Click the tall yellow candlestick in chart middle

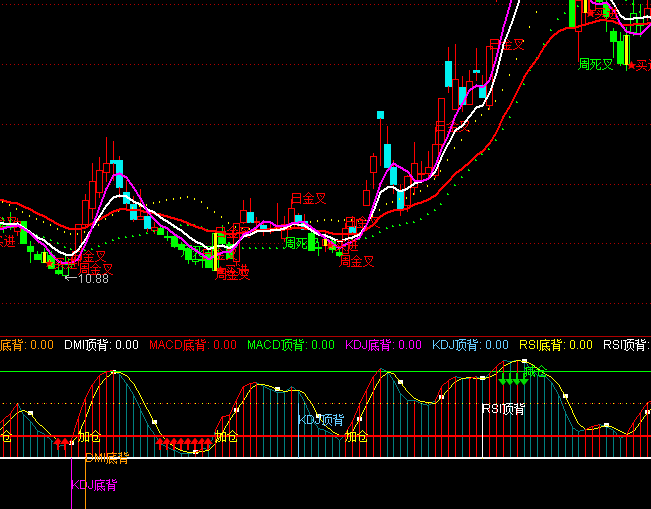point(213,250)
